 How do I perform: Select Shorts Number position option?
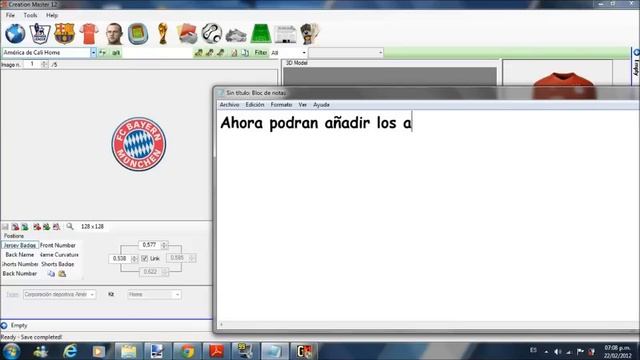(x=20, y=264)
